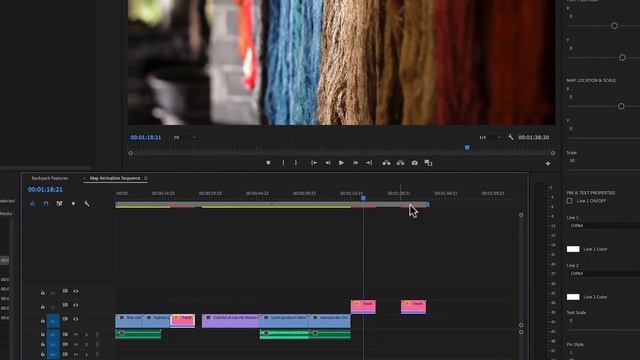Select the pink clip under the timeline playhead
The height and width of the screenshot is (360, 640).
tap(363, 307)
